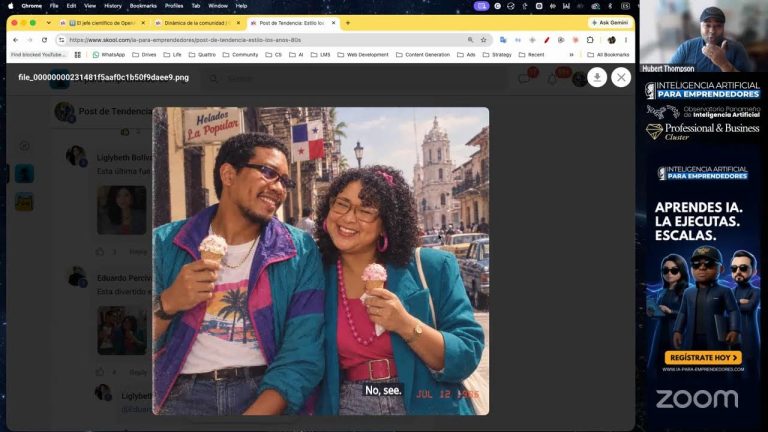Open the Skool notifications bell
The image size is (768, 432).
(x=553, y=78)
